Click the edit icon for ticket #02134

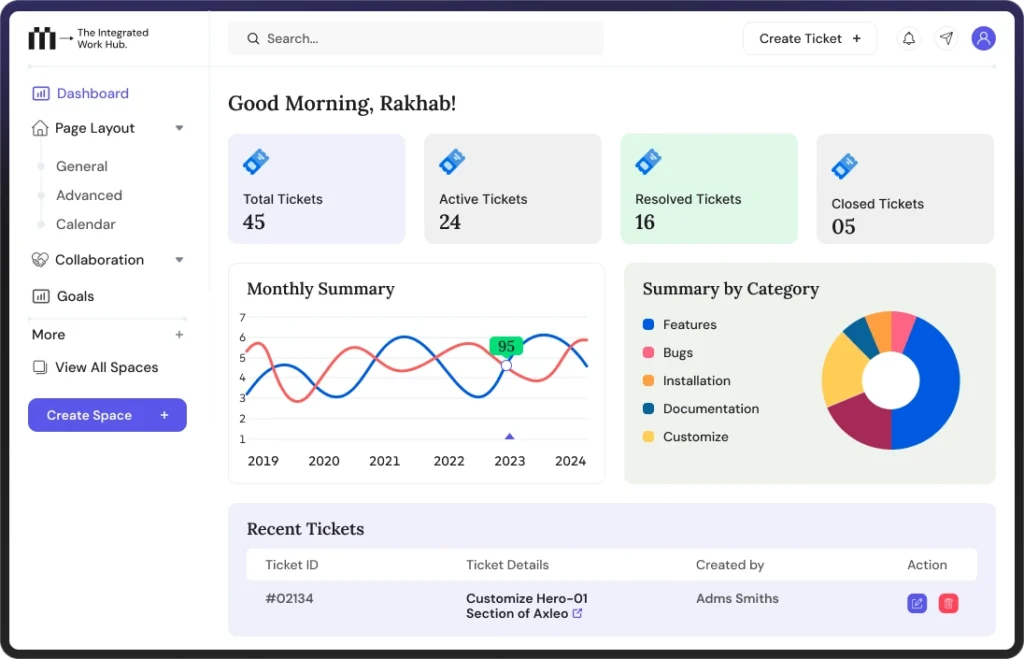pos(917,603)
